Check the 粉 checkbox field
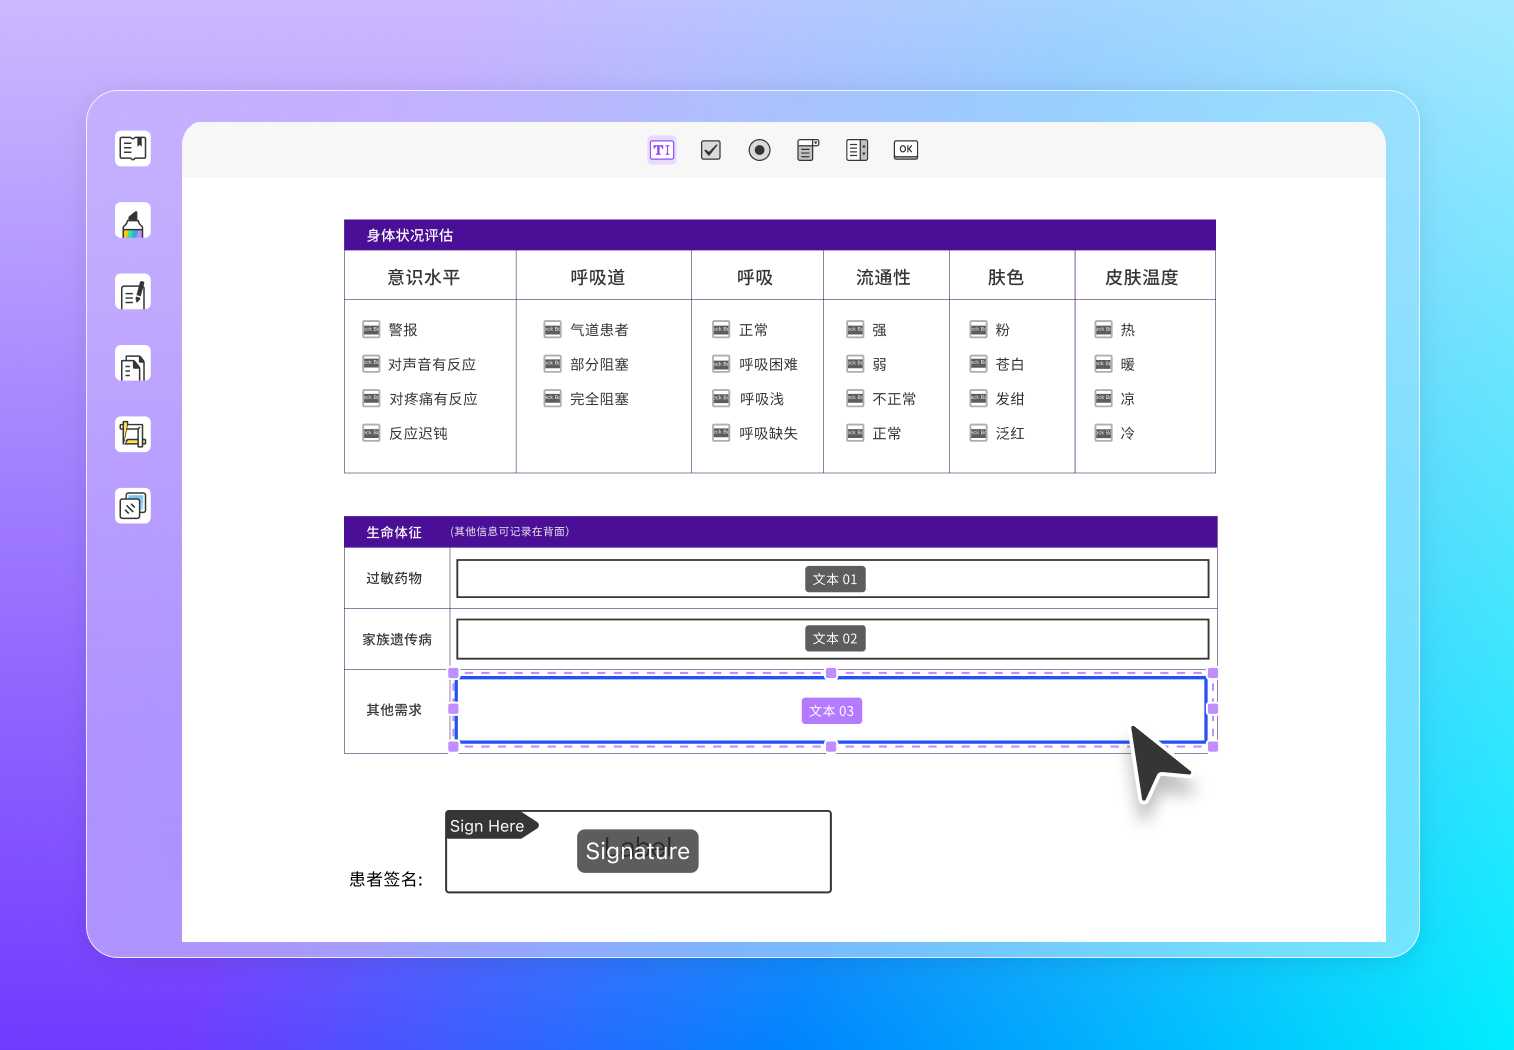The image size is (1514, 1050). point(978,329)
